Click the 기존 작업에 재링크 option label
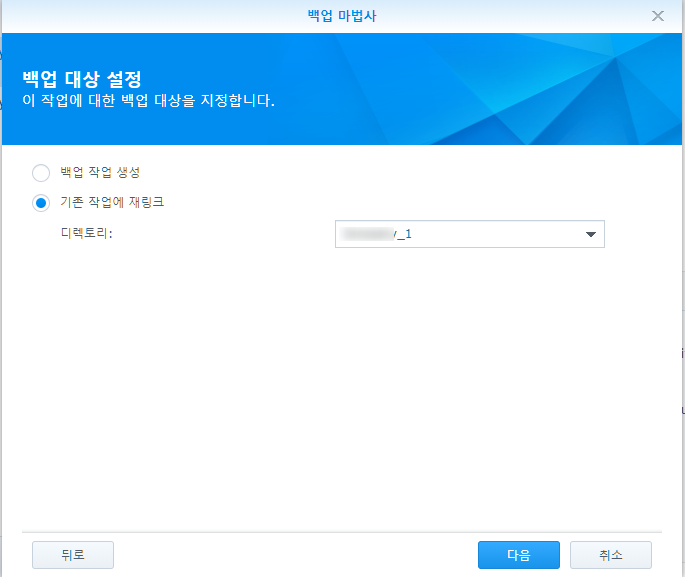 [112, 202]
